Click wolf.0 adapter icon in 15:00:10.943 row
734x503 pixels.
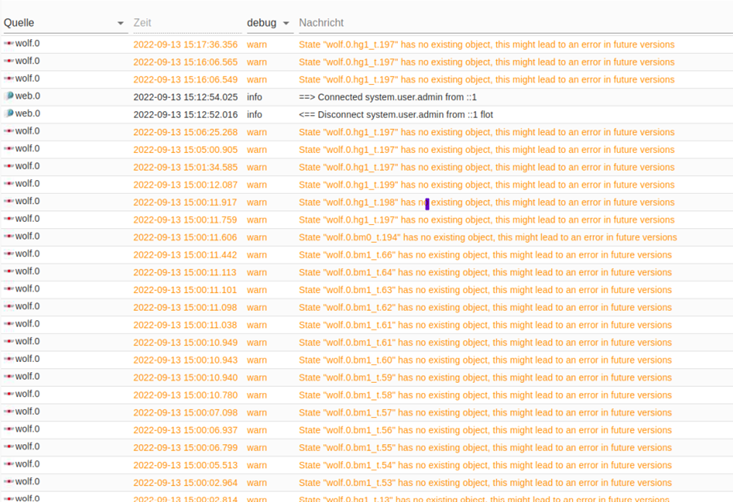[x=8, y=359]
